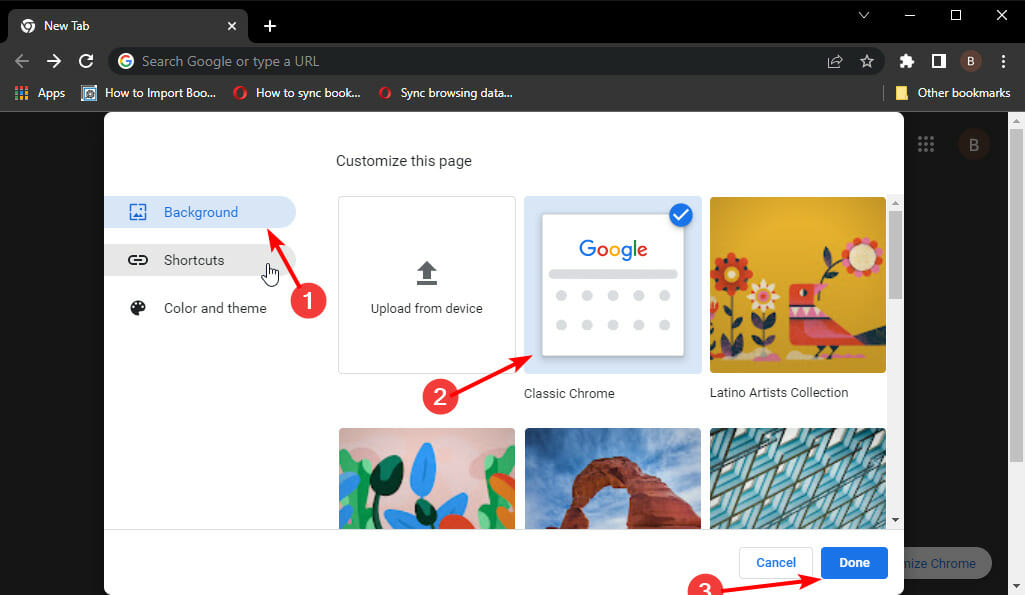This screenshot has width=1025, height=595.
Task: Open the Google apps grid icon
Action: coord(926,144)
